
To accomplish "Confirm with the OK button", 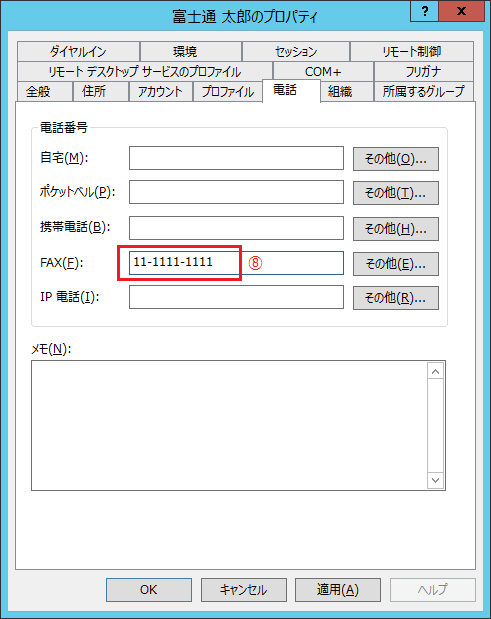I will pyautogui.click(x=149, y=590).
